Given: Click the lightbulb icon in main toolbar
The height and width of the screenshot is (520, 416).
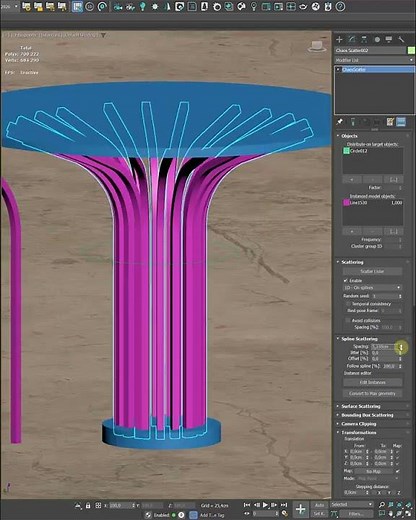Looking at the screenshot, I should click(x=143, y=6).
